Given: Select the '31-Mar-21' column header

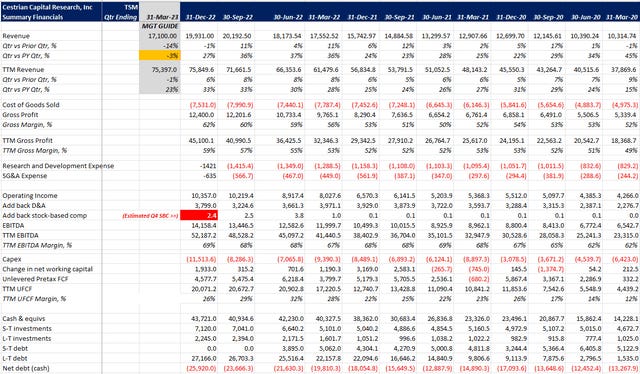Looking at the screenshot, I should click(473, 17).
